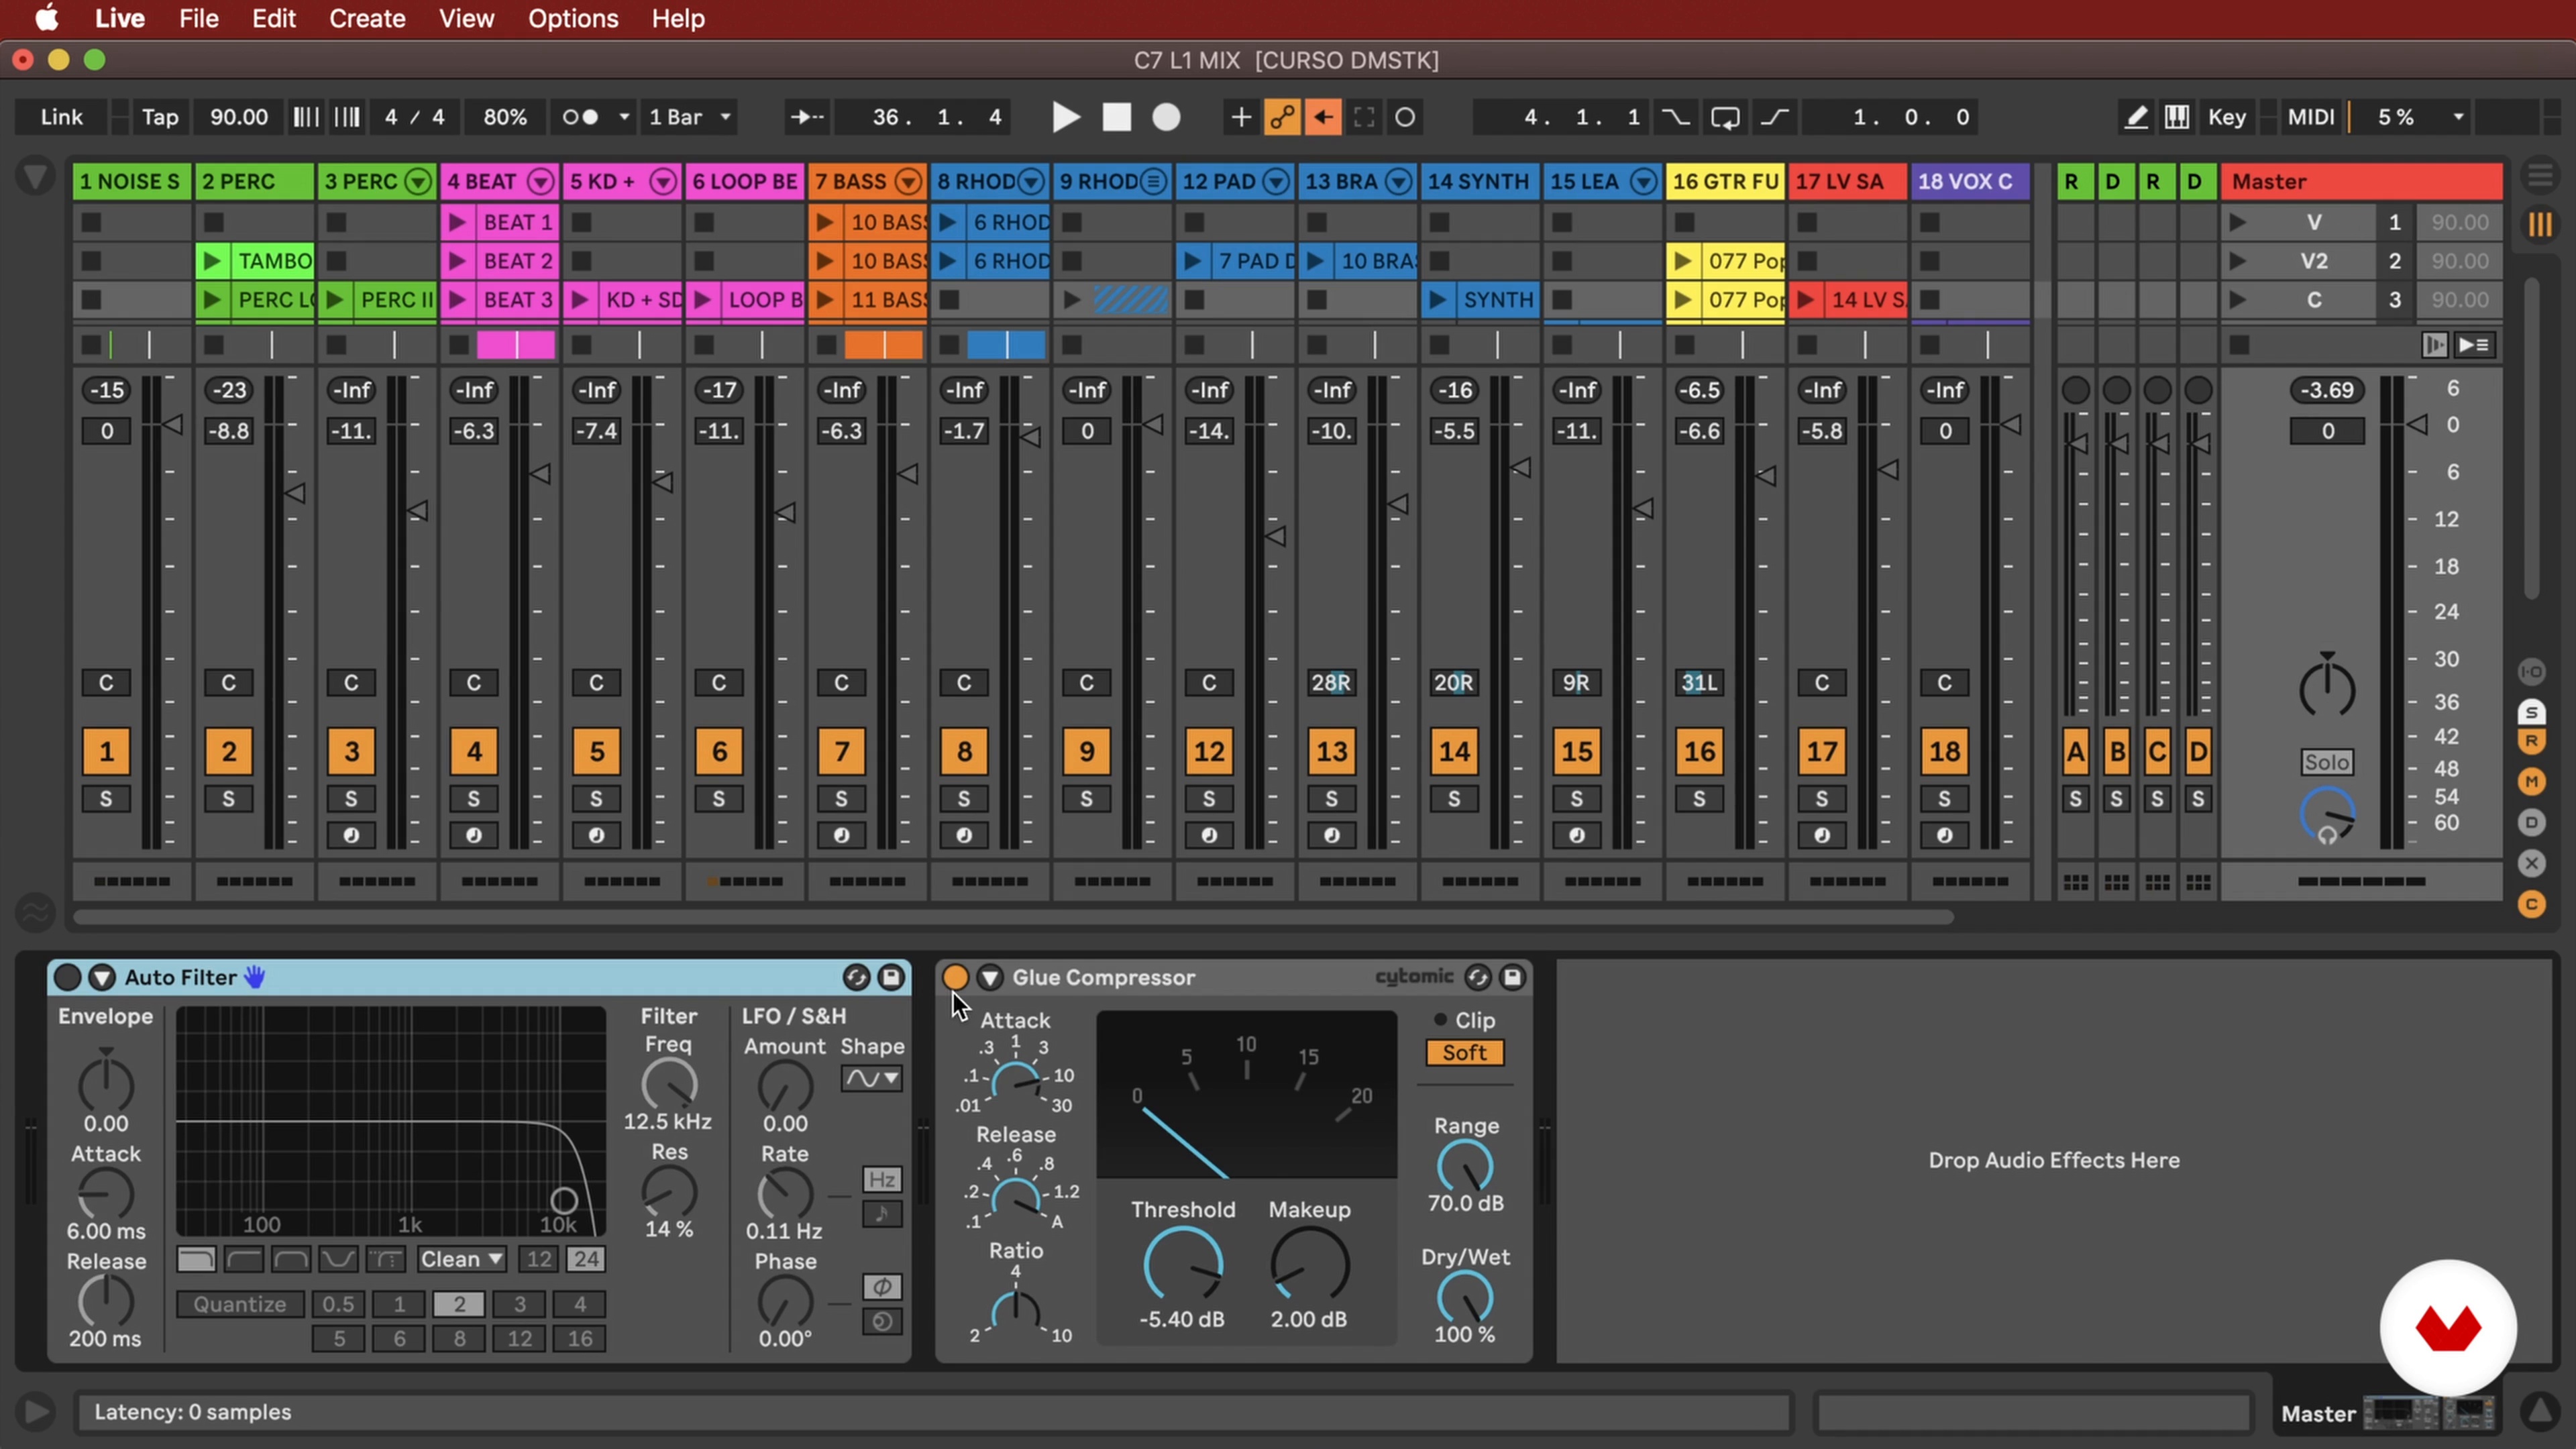Viewport: 2576px width, 1449px height.
Task: Open the File menu
Action: (199, 18)
